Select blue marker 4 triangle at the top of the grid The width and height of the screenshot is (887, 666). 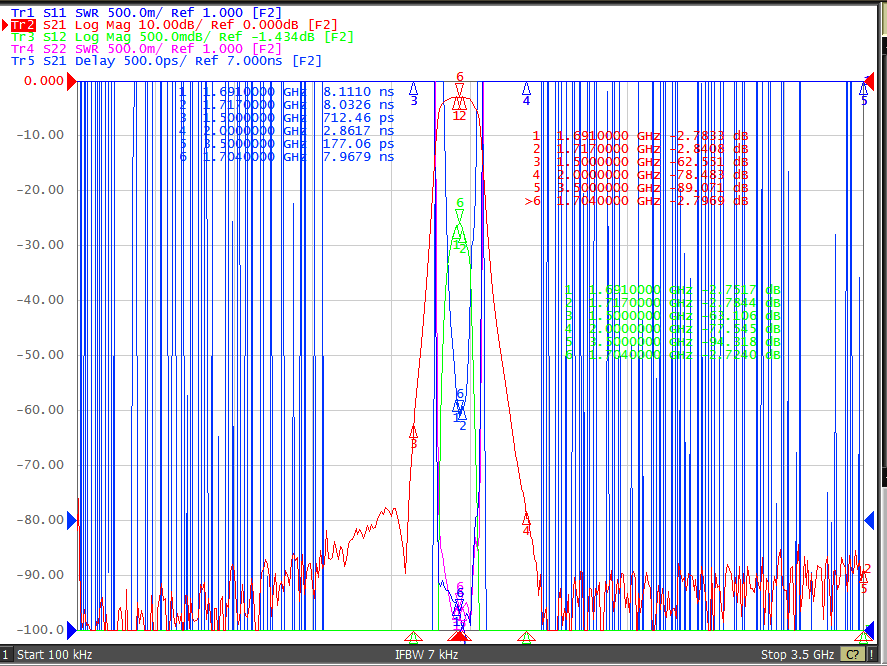(x=527, y=89)
